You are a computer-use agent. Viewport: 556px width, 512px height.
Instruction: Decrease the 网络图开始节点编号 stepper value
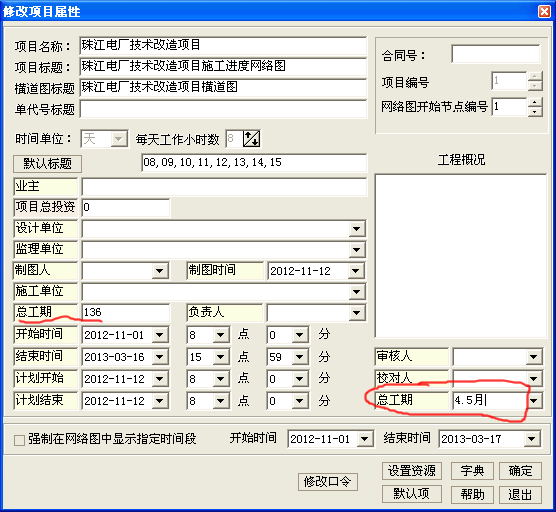(x=535, y=111)
